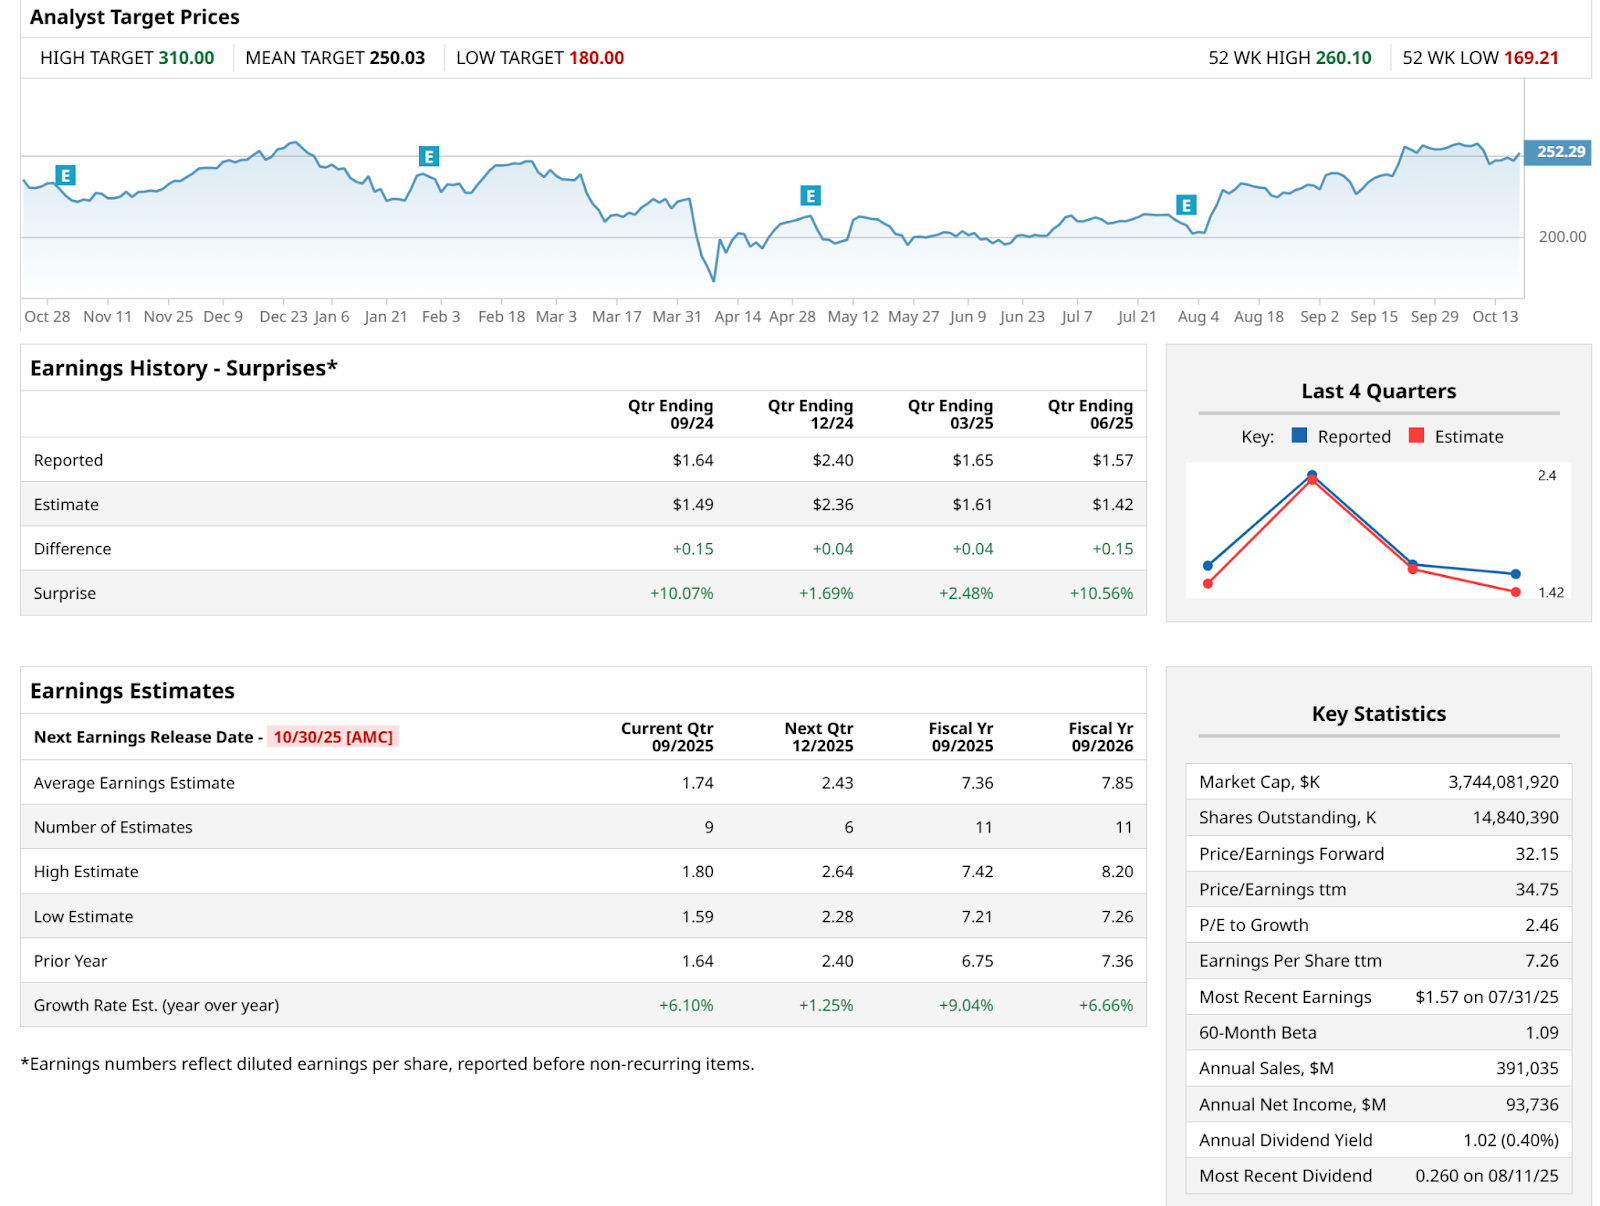
Task: Click the red Estimate legend square
Action: (x=1416, y=435)
